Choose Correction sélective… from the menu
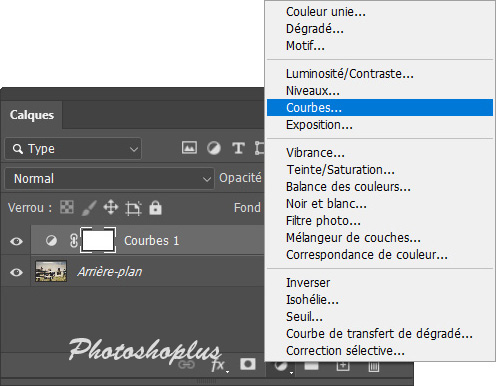This screenshot has height=386, width=496. coord(380,351)
